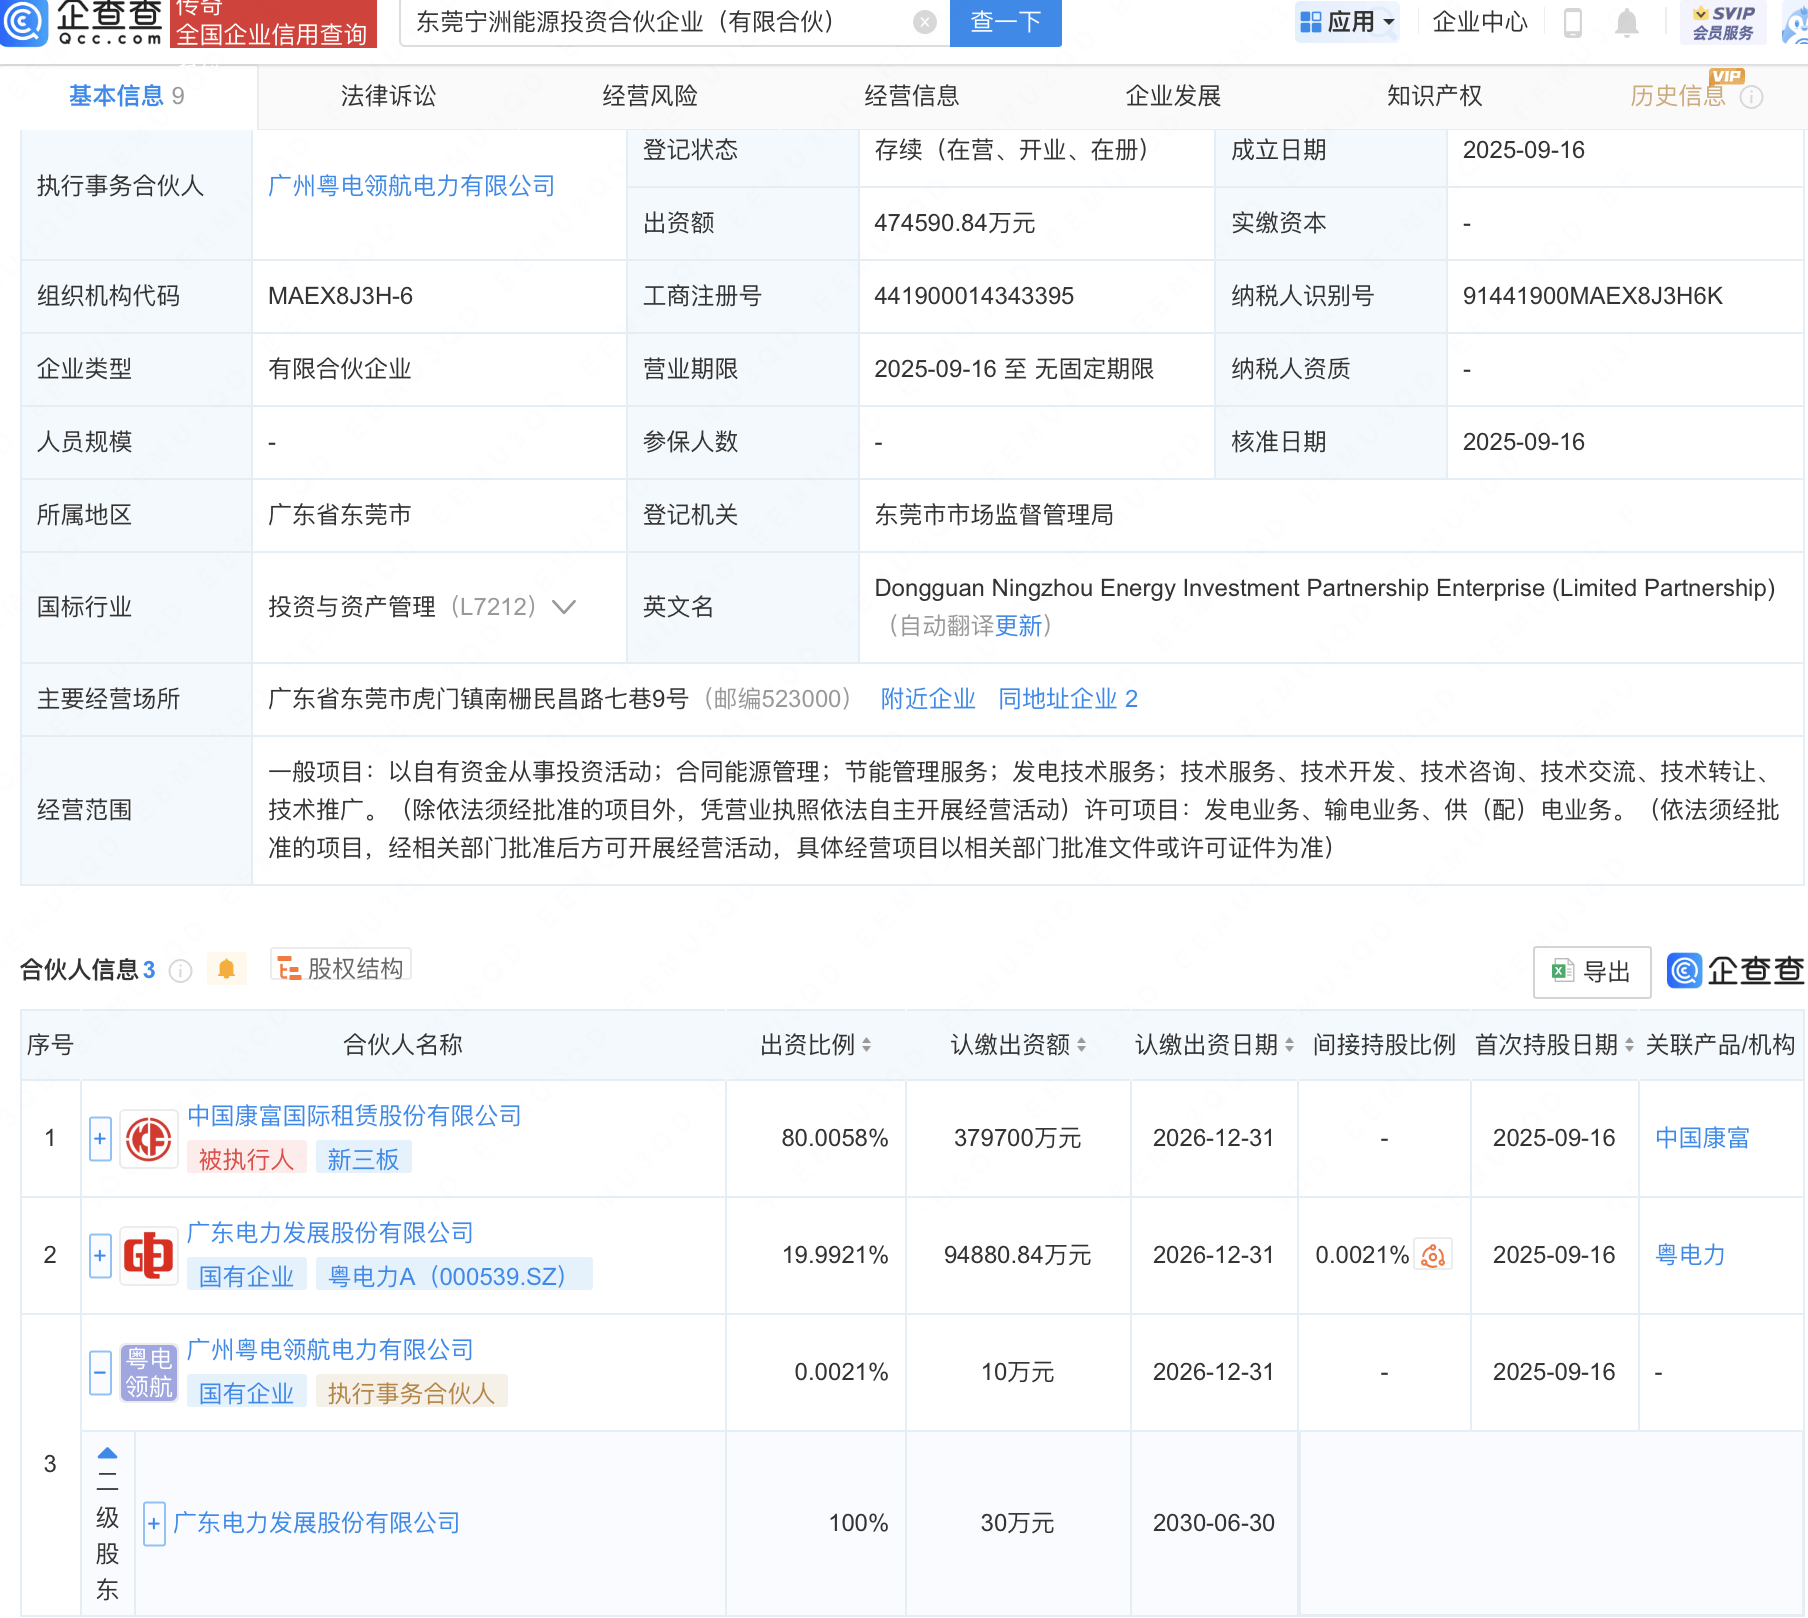The image size is (1808, 1618).
Task: Click the indirect shareholding chain icon near 0.0021%
Action: (1433, 1255)
